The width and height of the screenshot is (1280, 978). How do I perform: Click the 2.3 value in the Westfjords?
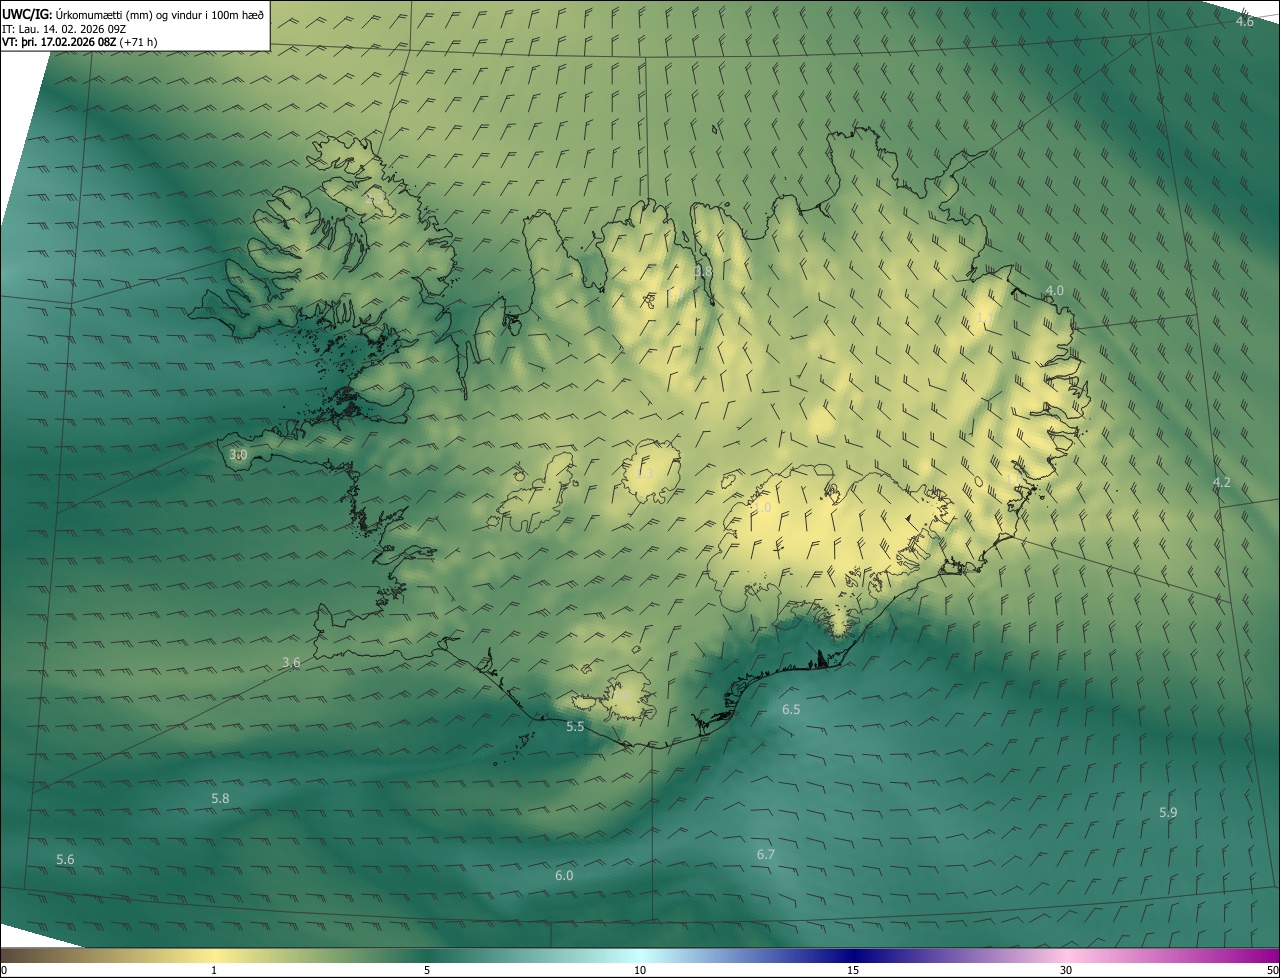pos(376,200)
